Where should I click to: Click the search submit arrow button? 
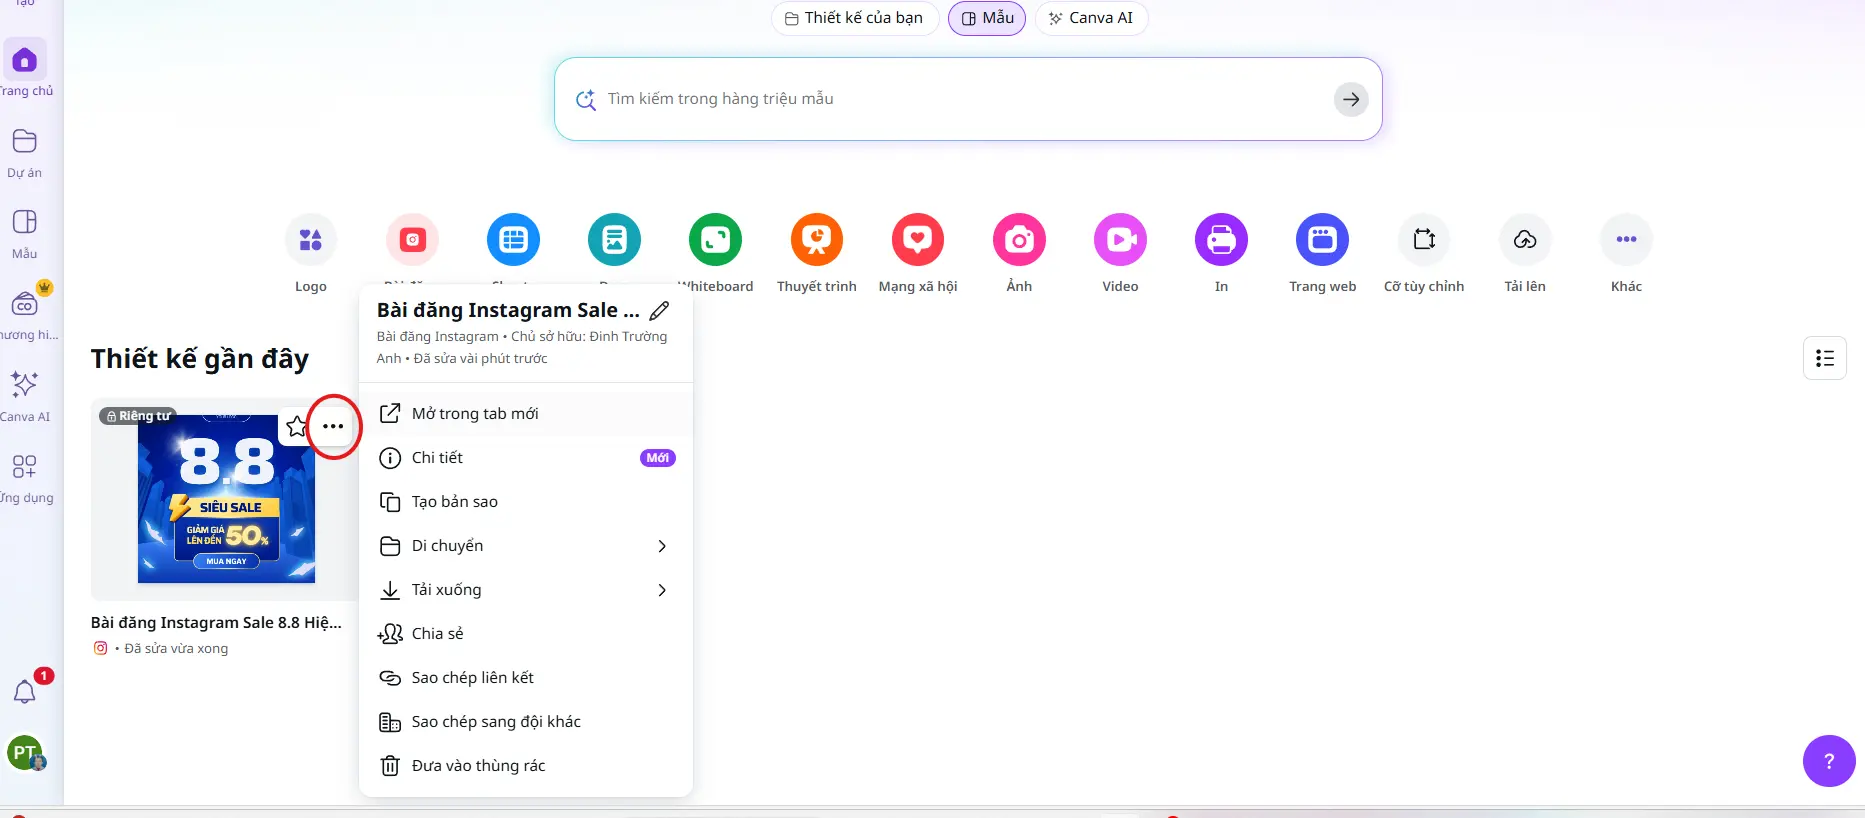(1351, 99)
